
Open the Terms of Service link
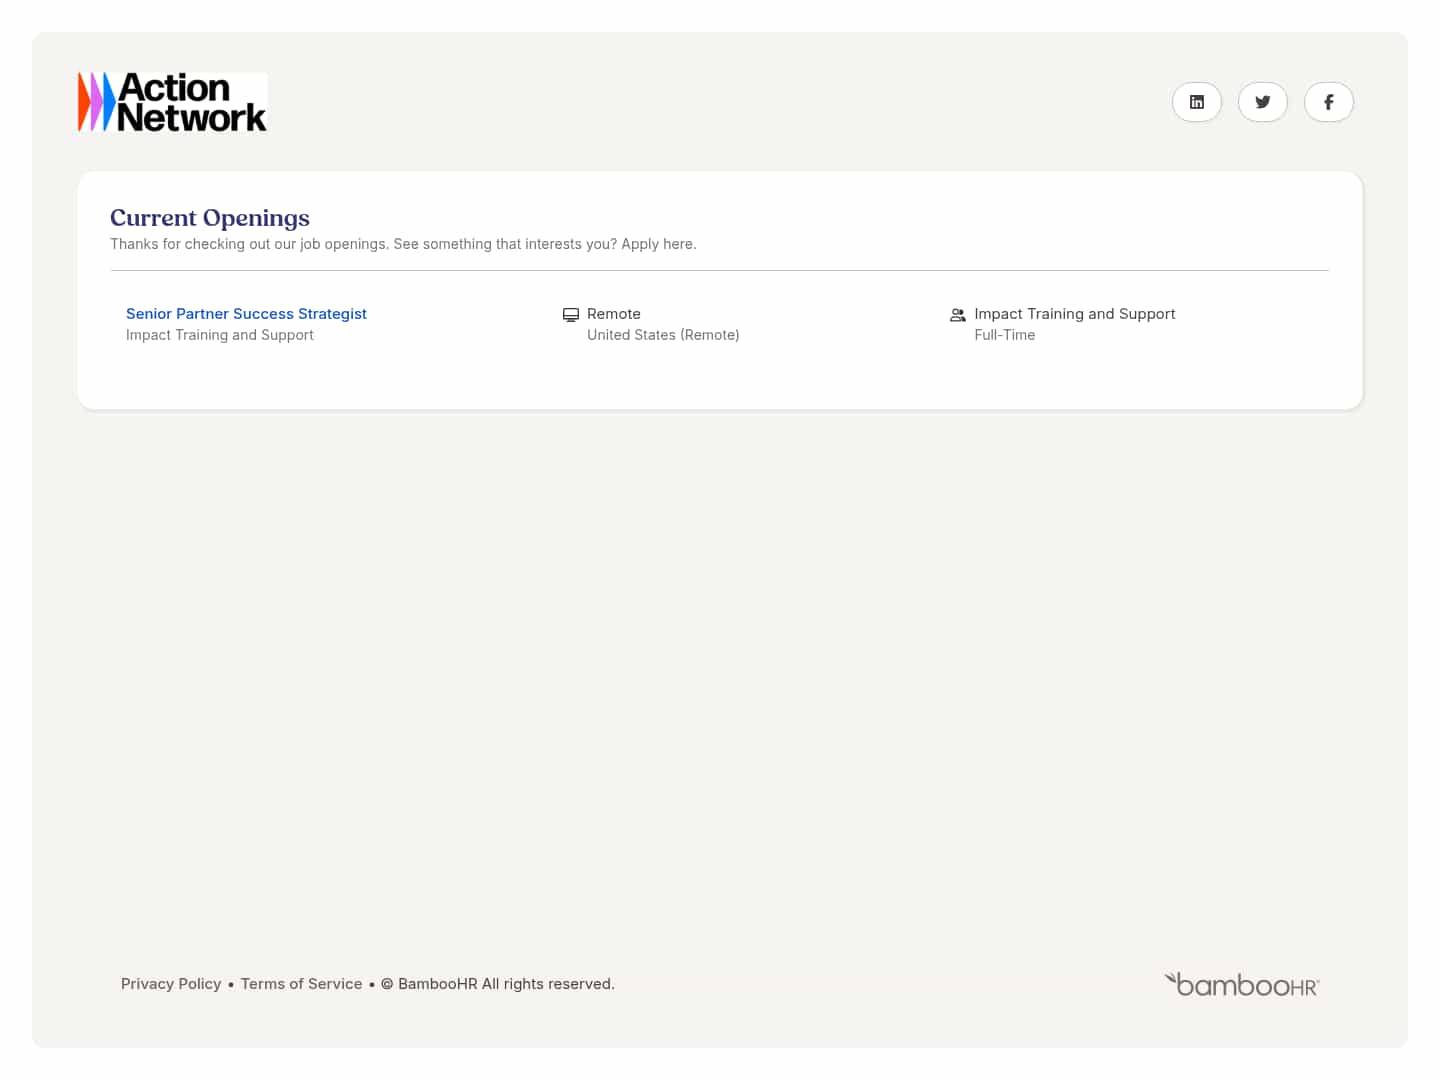pyautogui.click(x=301, y=984)
